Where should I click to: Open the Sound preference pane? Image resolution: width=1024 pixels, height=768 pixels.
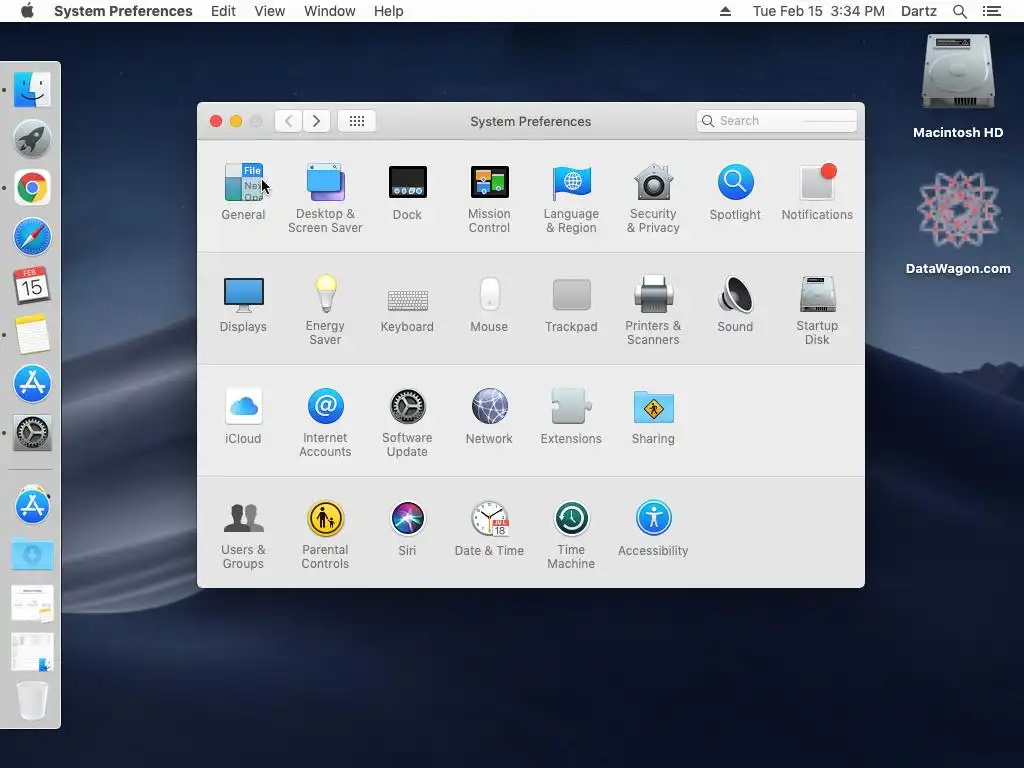(x=735, y=304)
